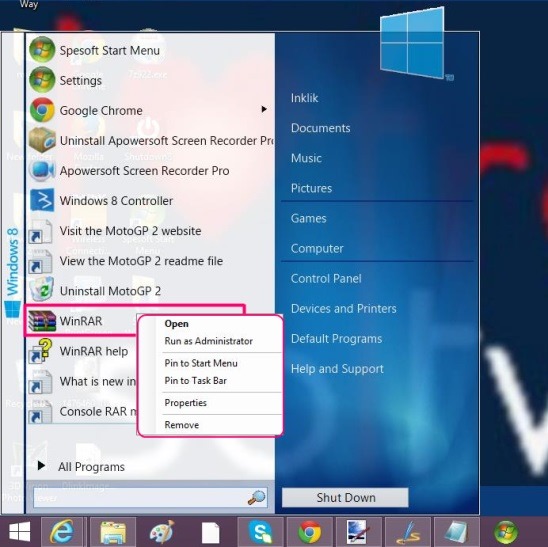Click 'Visit the MotoGP 2 website' label
548x547 pixels.
point(130,231)
